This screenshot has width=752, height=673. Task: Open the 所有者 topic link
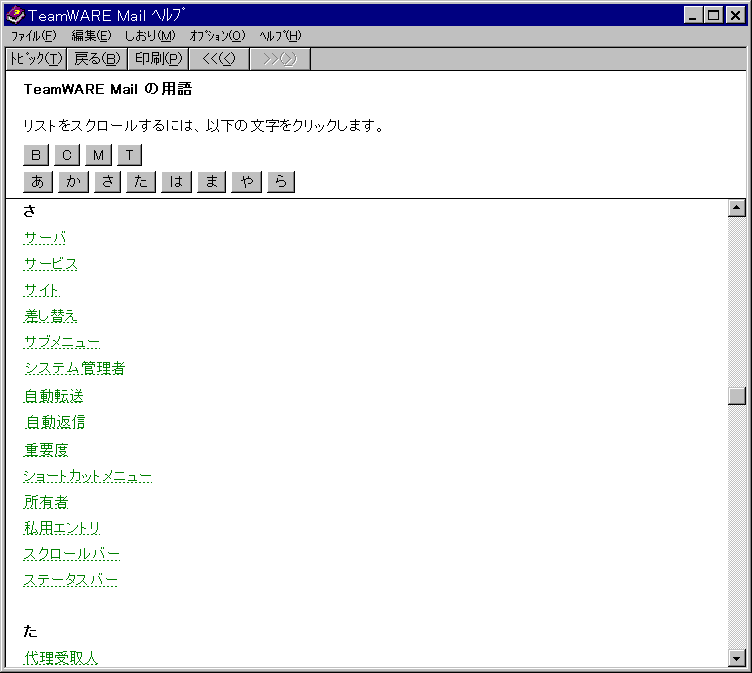pyautogui.click(x=46, y=502)
